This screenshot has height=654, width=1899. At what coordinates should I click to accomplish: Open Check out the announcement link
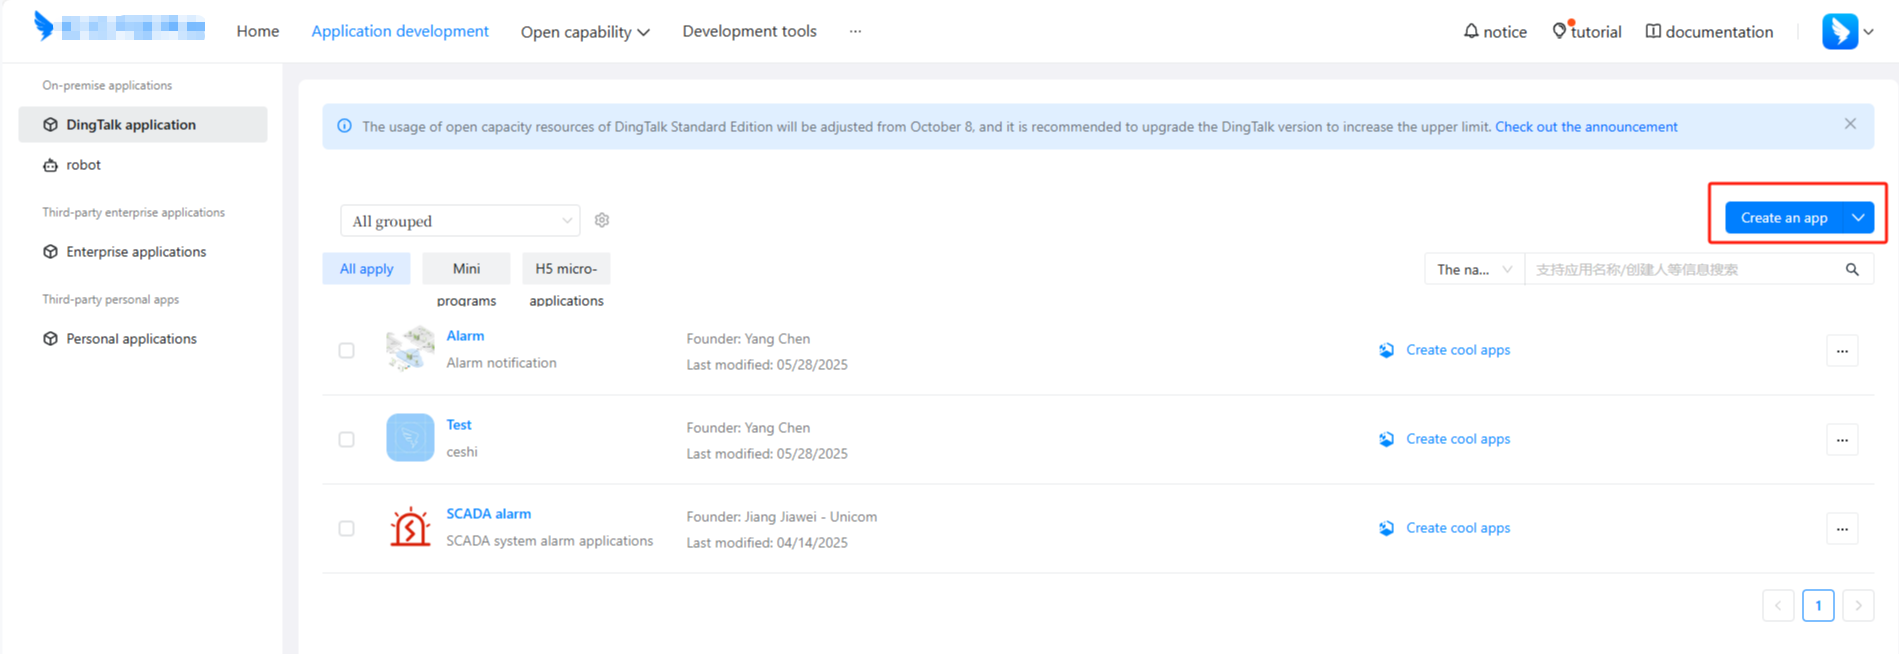tap(1586, 127)
